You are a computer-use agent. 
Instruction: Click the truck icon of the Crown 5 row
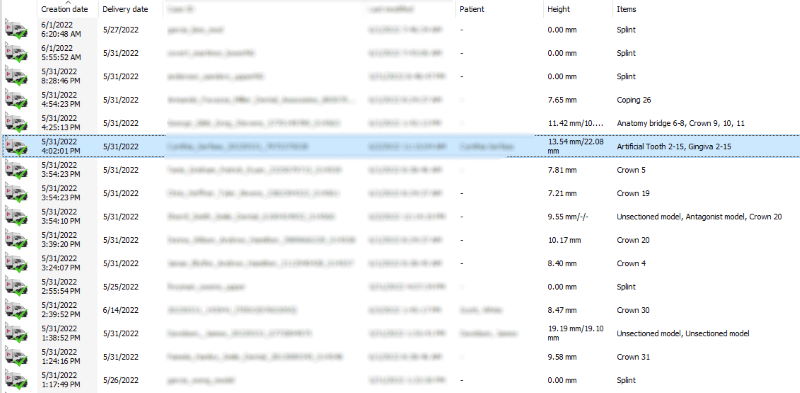click(16, 170)
